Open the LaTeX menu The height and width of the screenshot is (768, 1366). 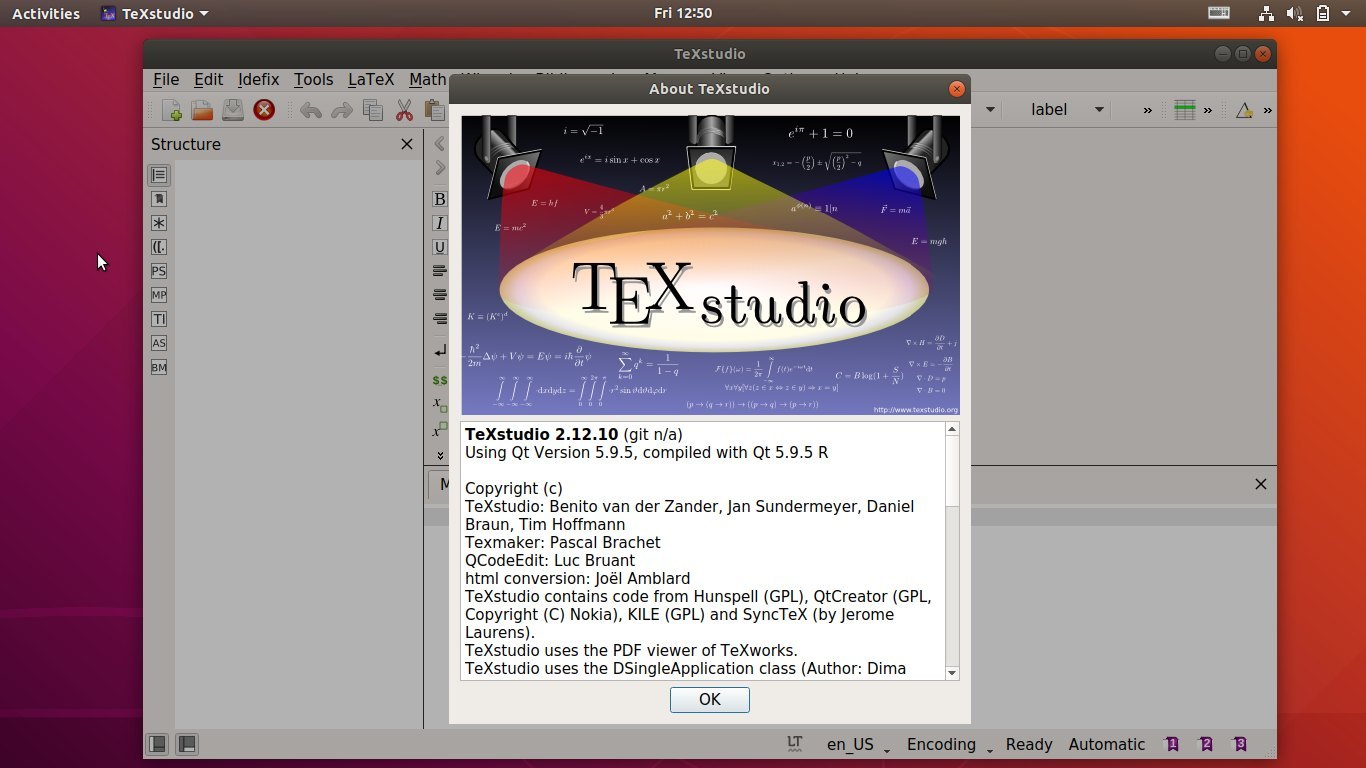click(371, 79)
